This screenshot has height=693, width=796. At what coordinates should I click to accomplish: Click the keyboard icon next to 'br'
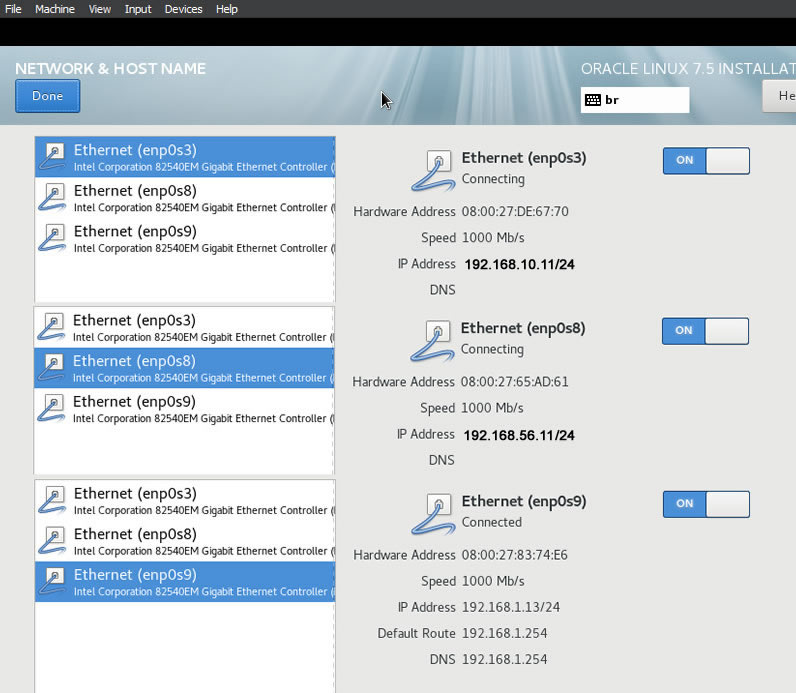(592, 100)
